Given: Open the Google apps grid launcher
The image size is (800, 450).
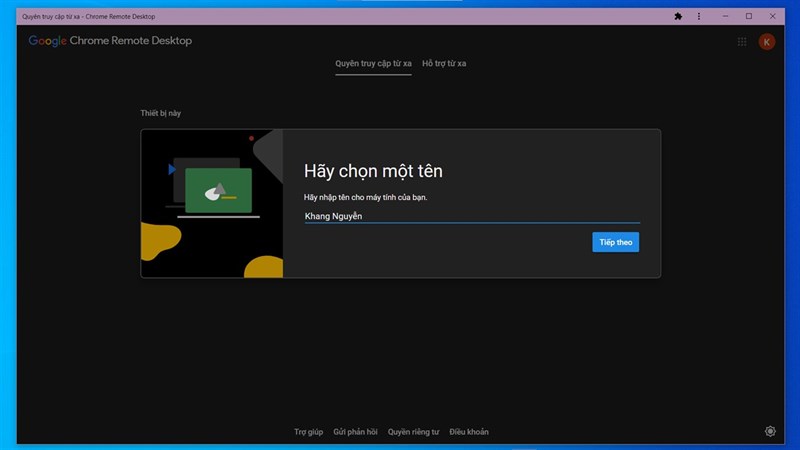Looking at the screenshot, I should click(x=742, y=42).
